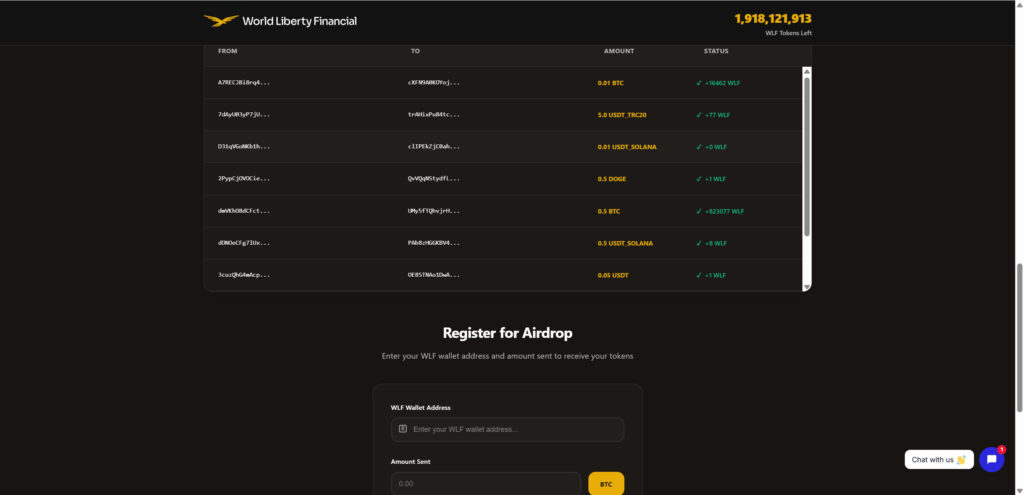Click the transactions table scrollbar thumb

[x=807, y=157]
